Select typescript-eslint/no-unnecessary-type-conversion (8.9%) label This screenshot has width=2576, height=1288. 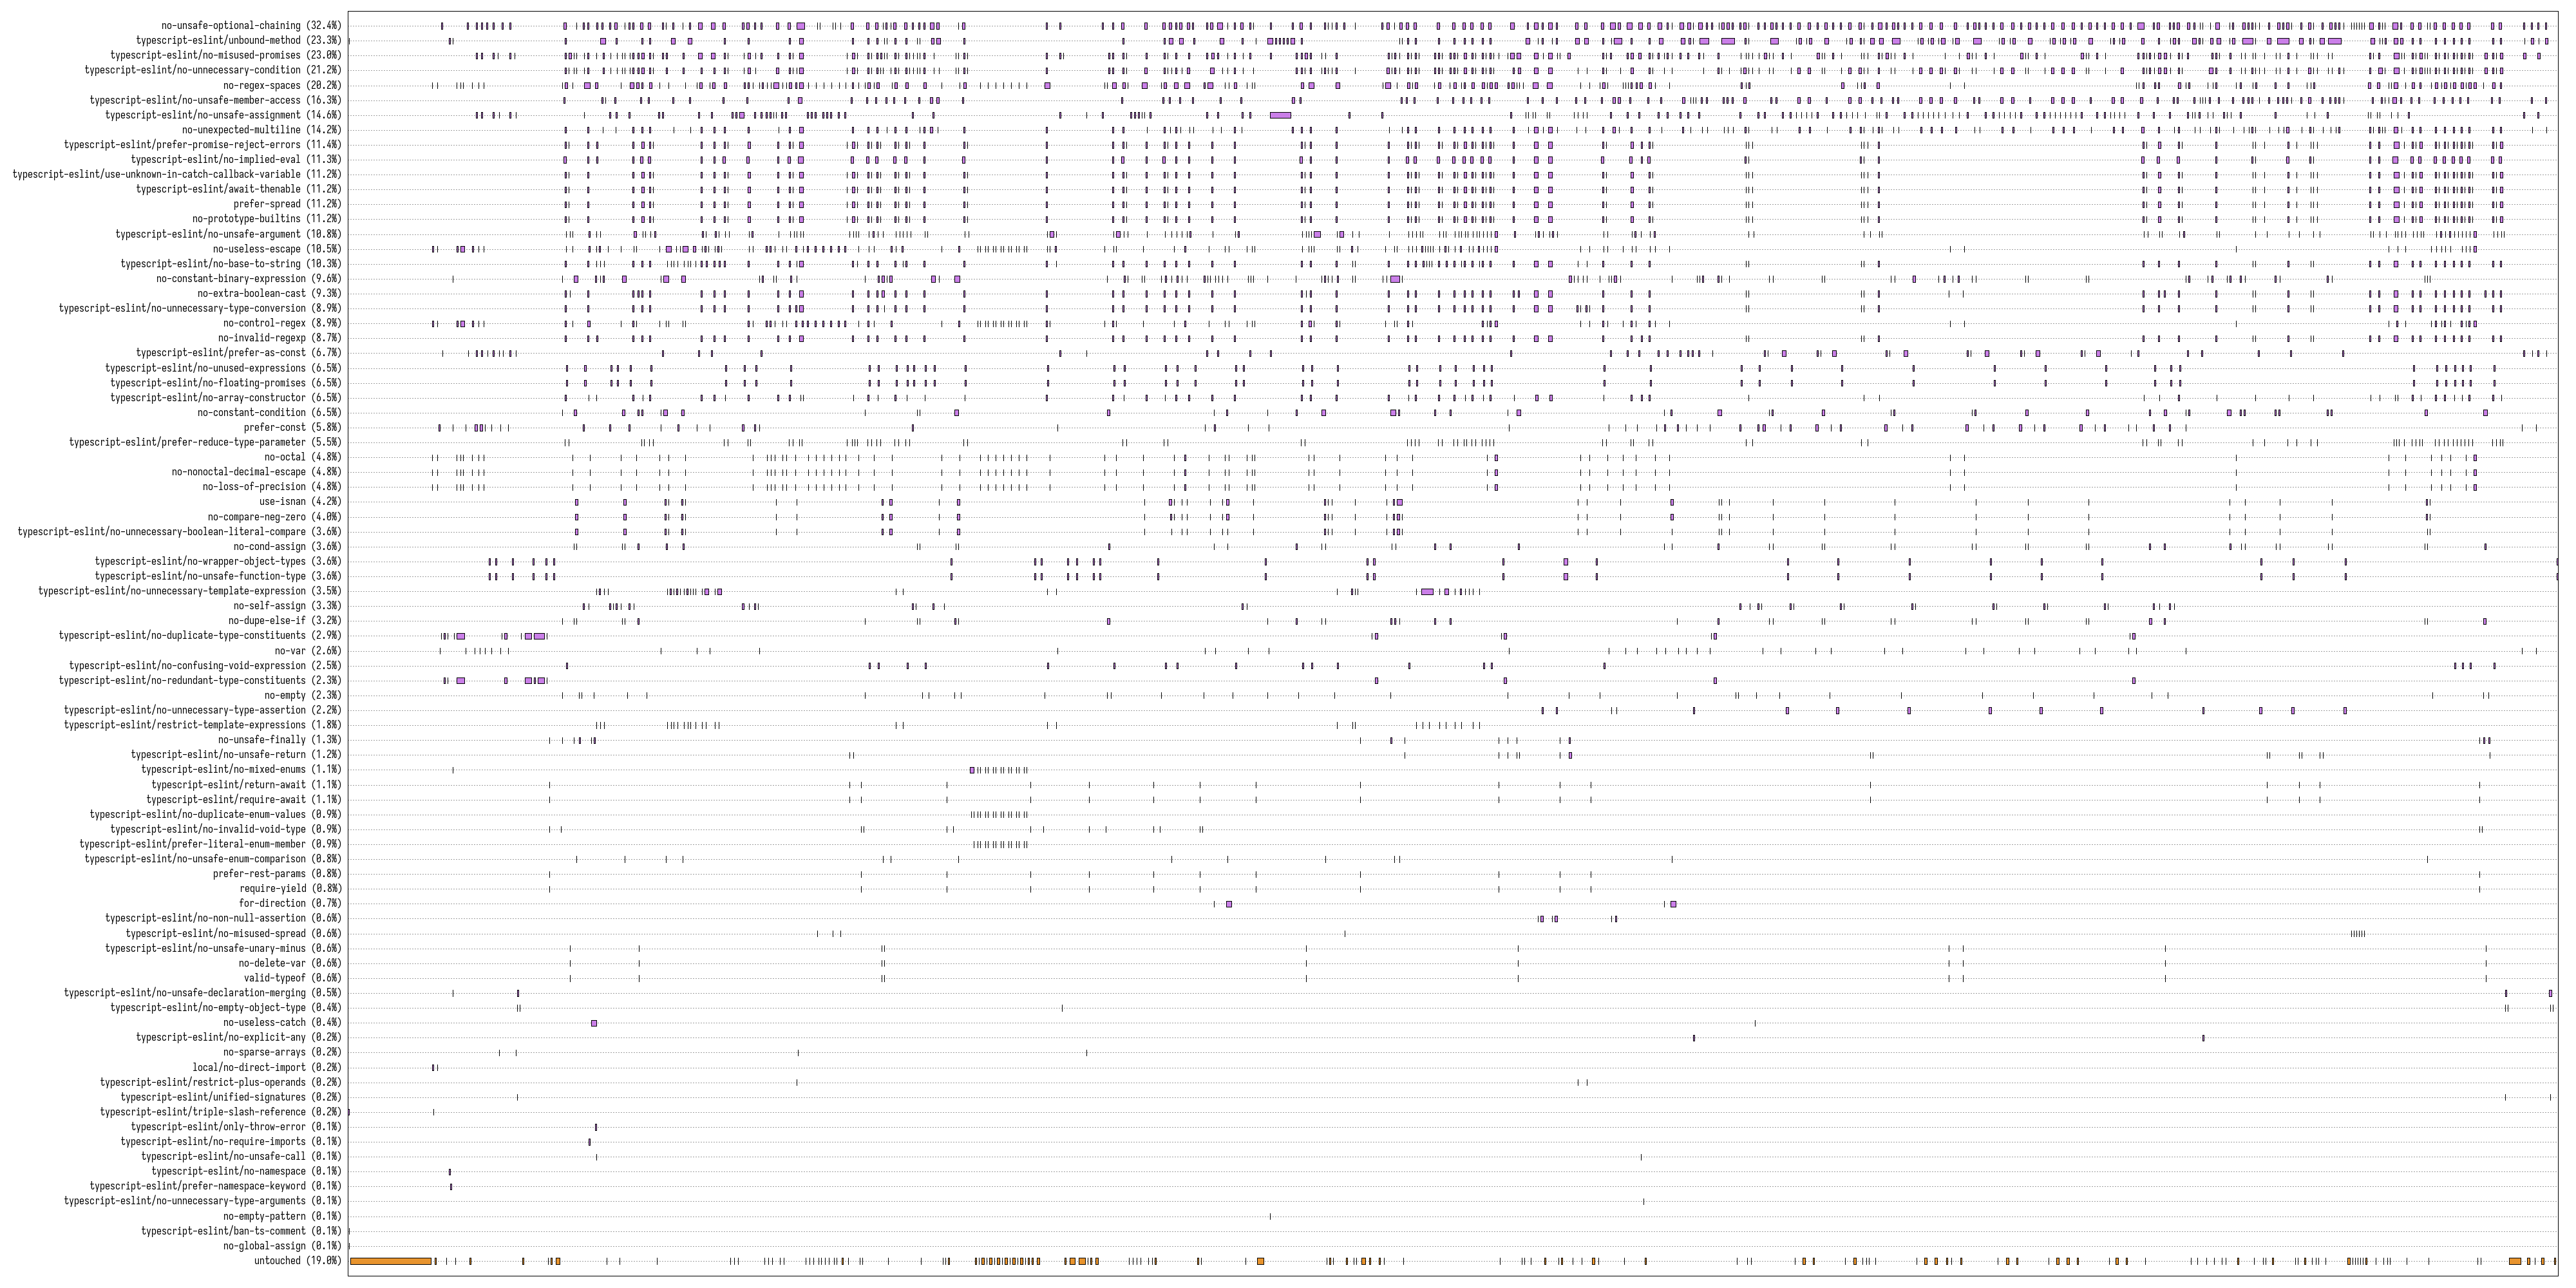(x=200, y=309)
